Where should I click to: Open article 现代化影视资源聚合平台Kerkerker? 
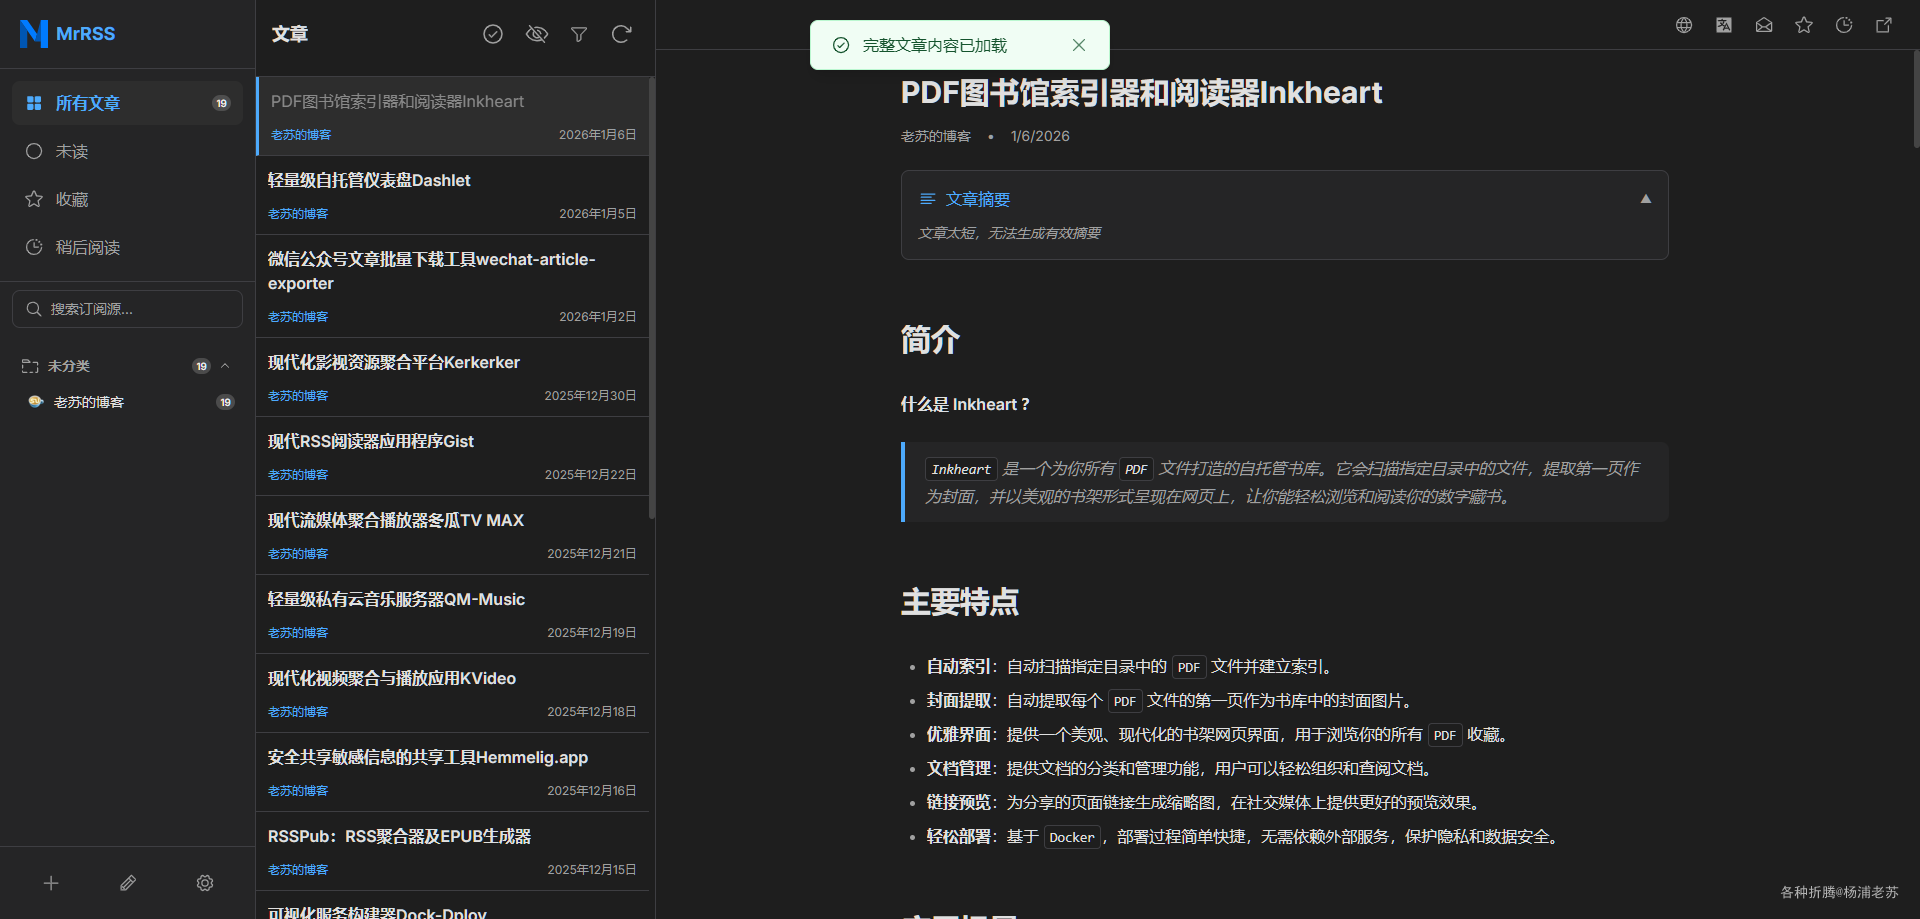click(x=452, y=377)
